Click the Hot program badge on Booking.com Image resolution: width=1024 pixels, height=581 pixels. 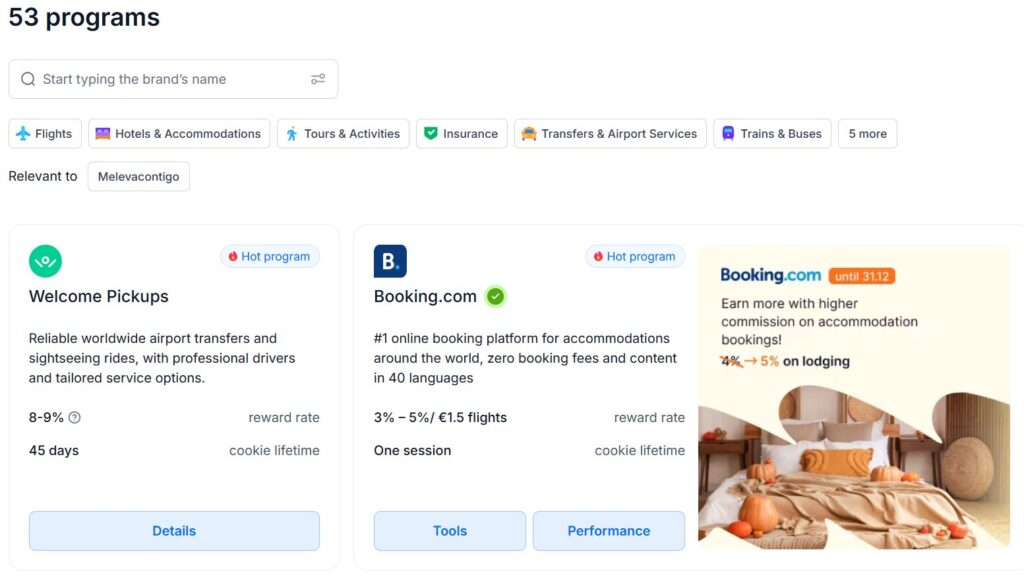635,257
